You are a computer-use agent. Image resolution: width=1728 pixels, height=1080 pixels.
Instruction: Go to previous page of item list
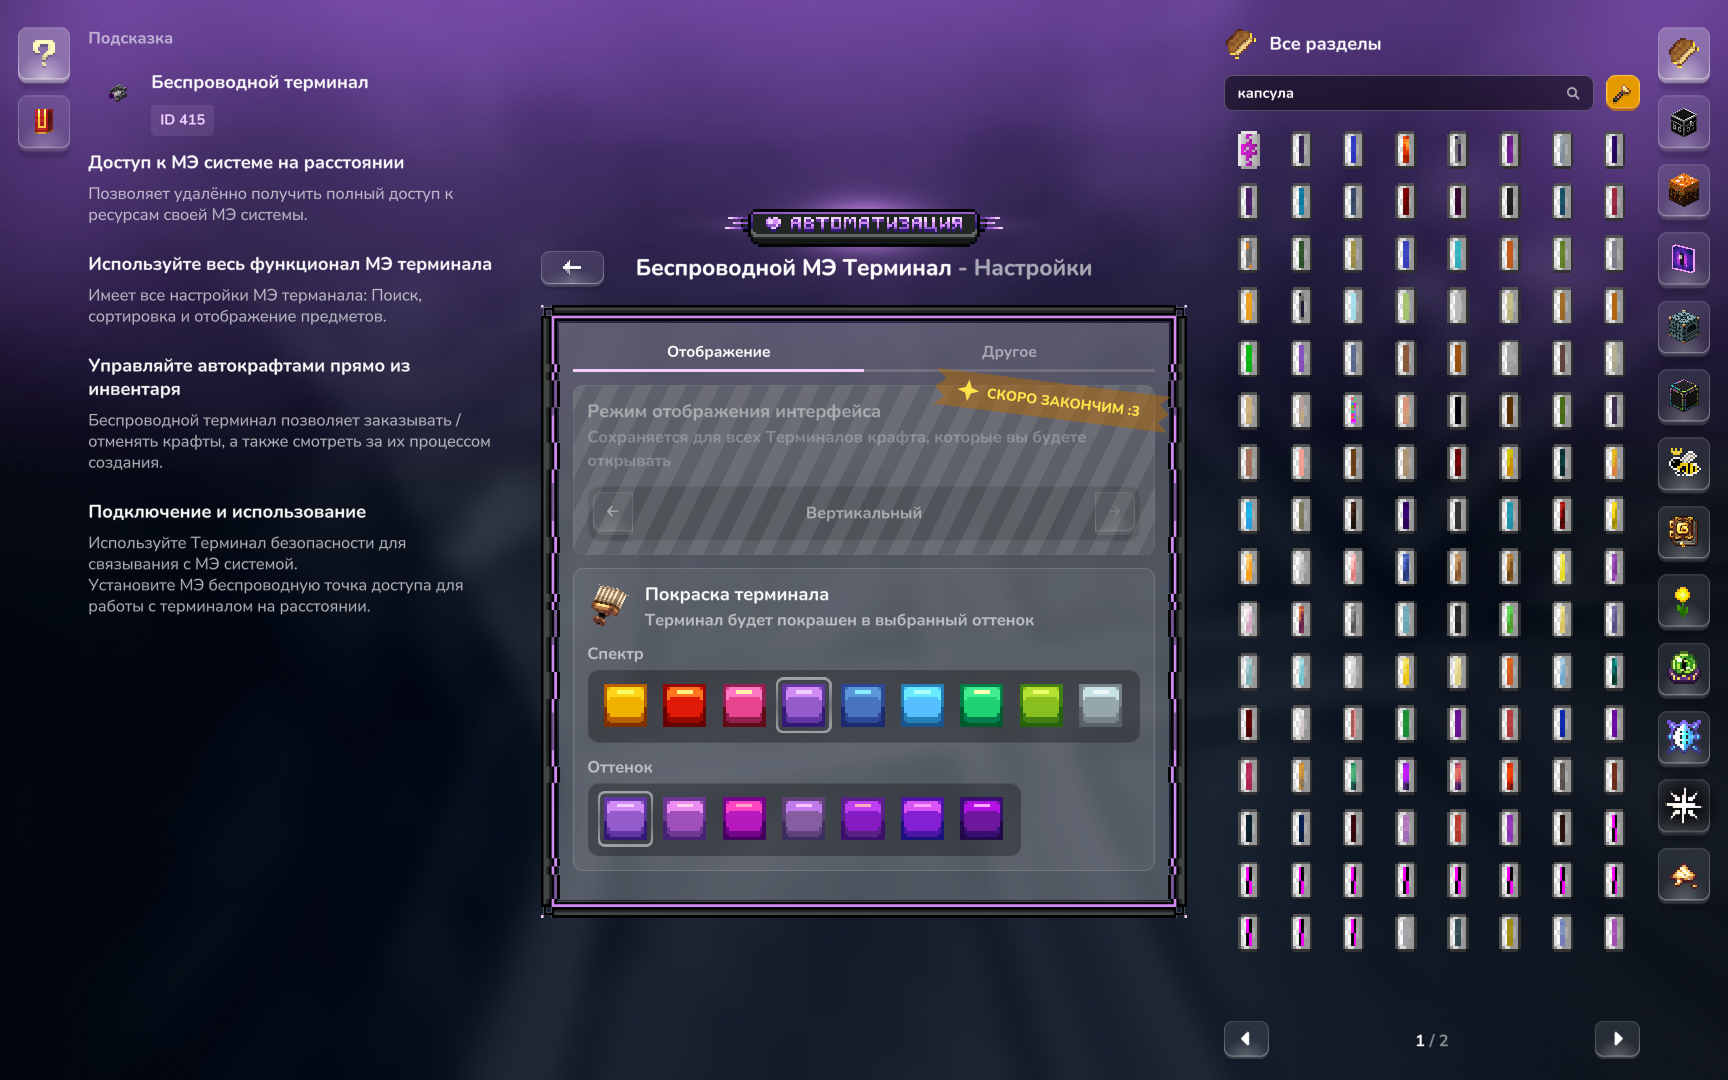(1246, 1039)
